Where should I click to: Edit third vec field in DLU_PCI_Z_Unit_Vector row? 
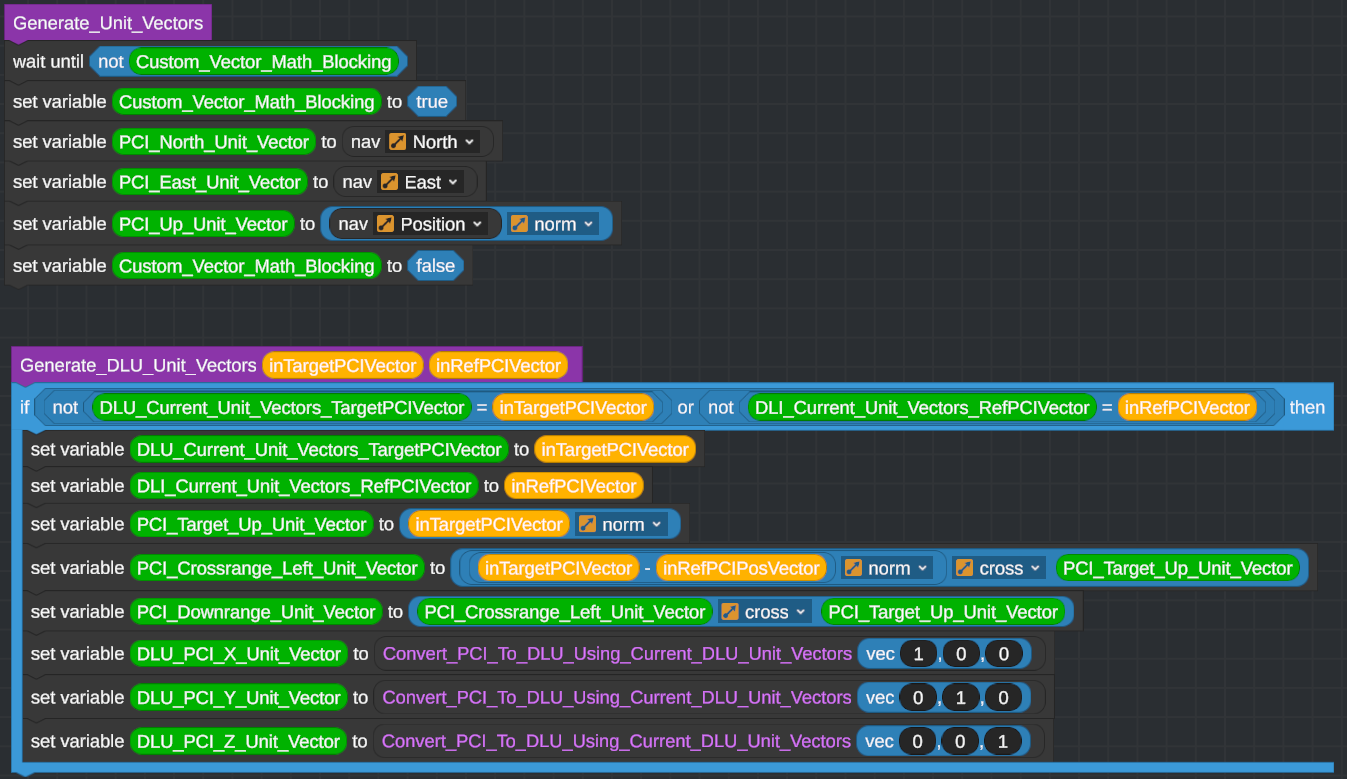[1004, 742]
